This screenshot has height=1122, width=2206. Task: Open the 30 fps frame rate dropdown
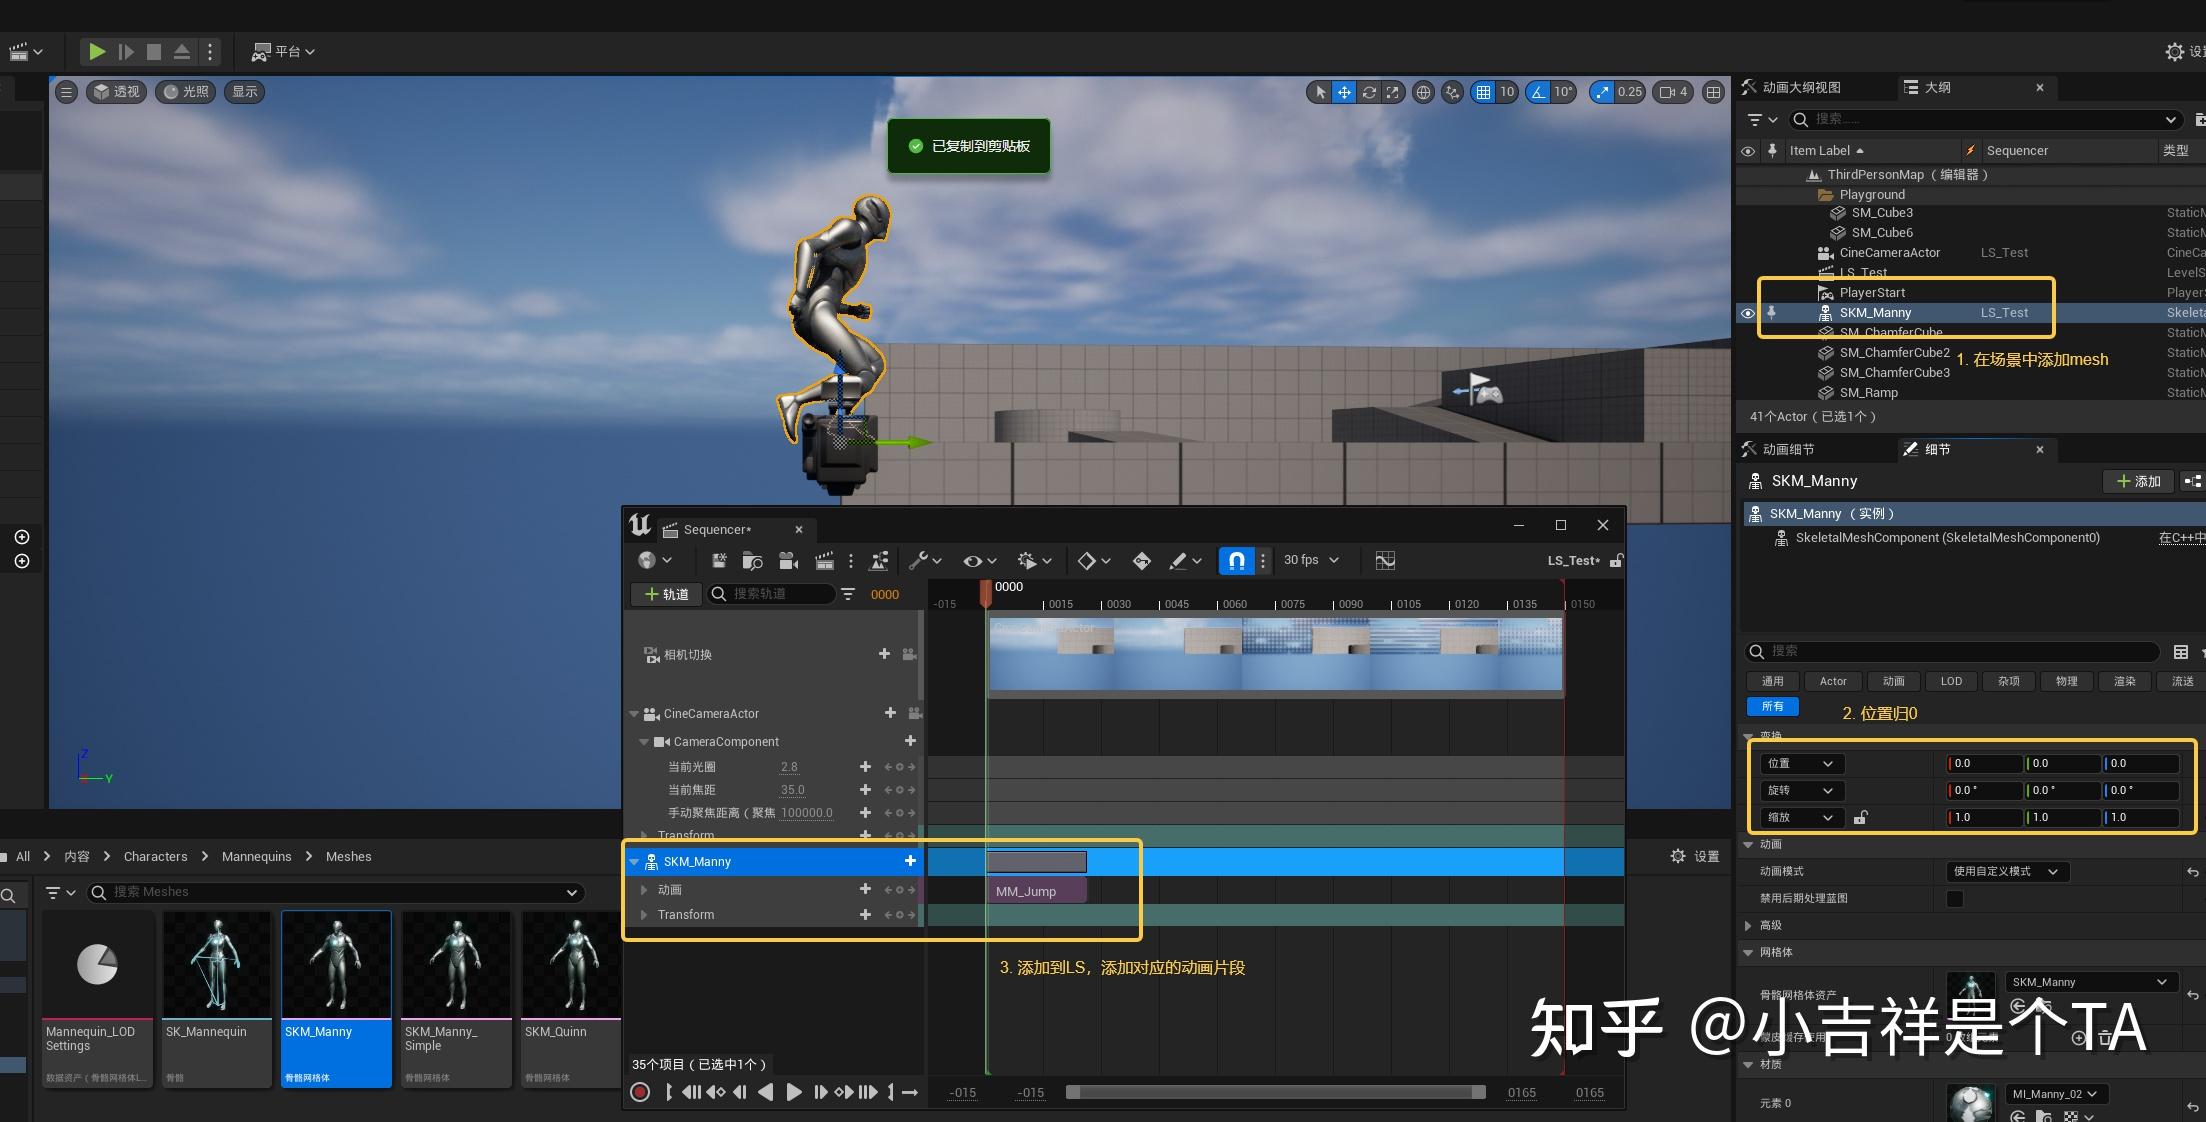click(x=1310, y=560)
